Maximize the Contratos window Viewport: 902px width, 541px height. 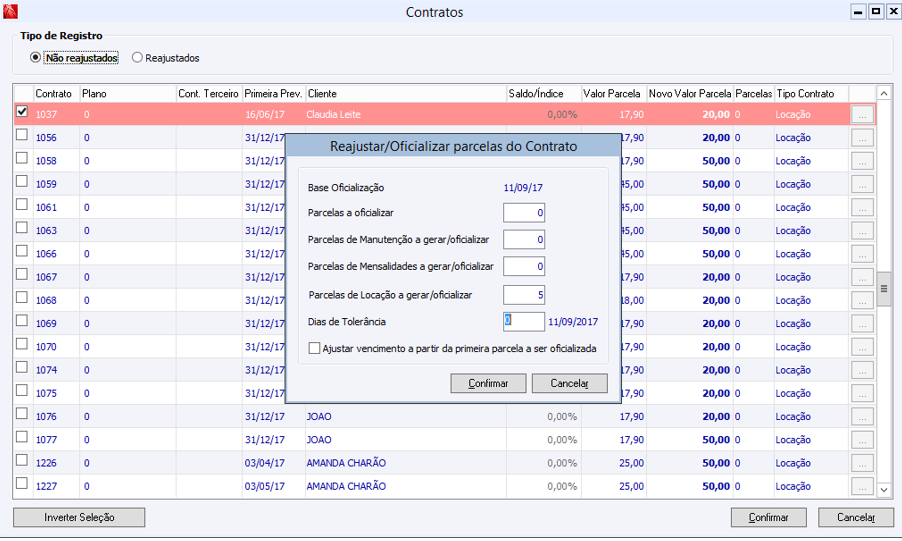[875, 12]
